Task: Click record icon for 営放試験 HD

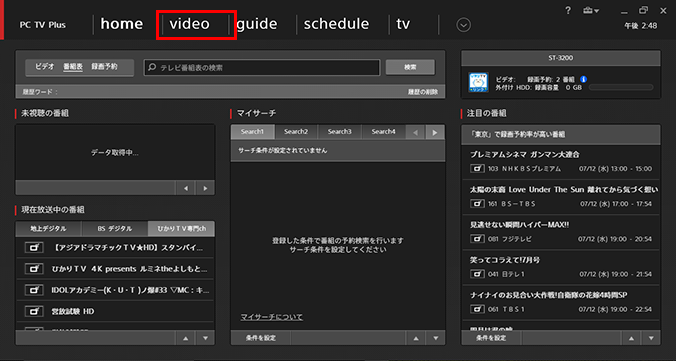Action: pos(34,311)
